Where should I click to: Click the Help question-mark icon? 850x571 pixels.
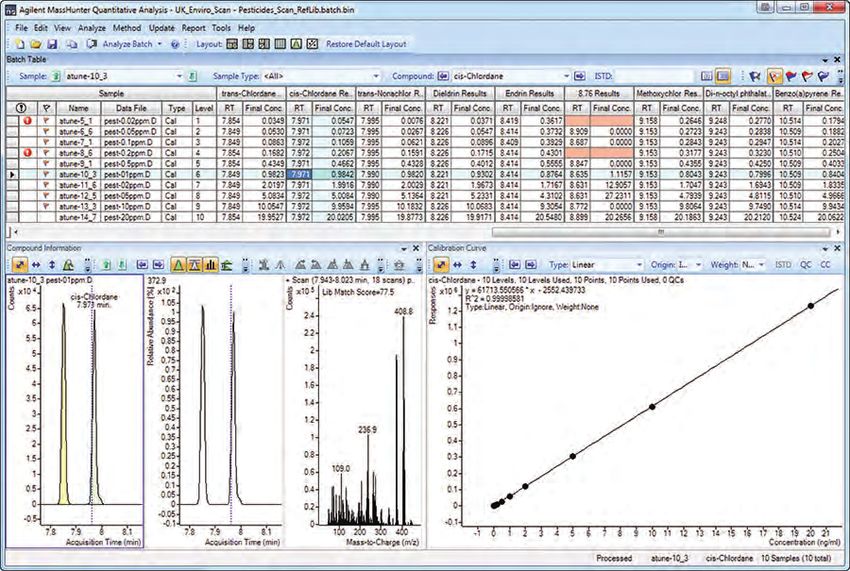(175, 44)
